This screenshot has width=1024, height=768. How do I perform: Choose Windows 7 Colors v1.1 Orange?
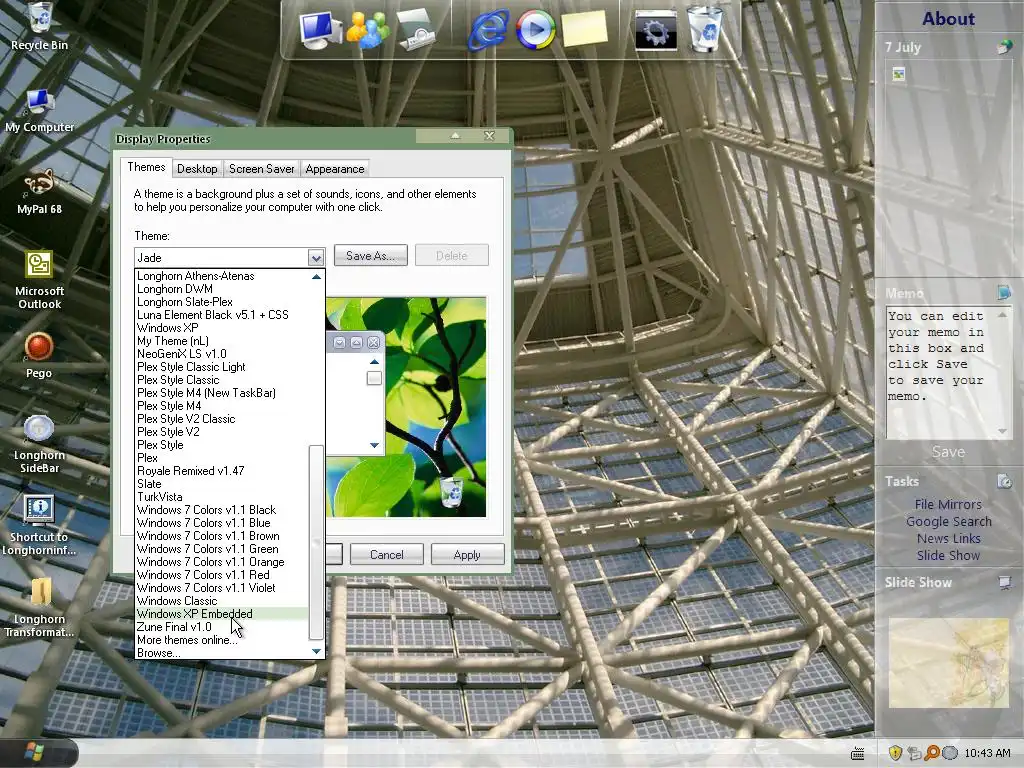tap(221, 562)
